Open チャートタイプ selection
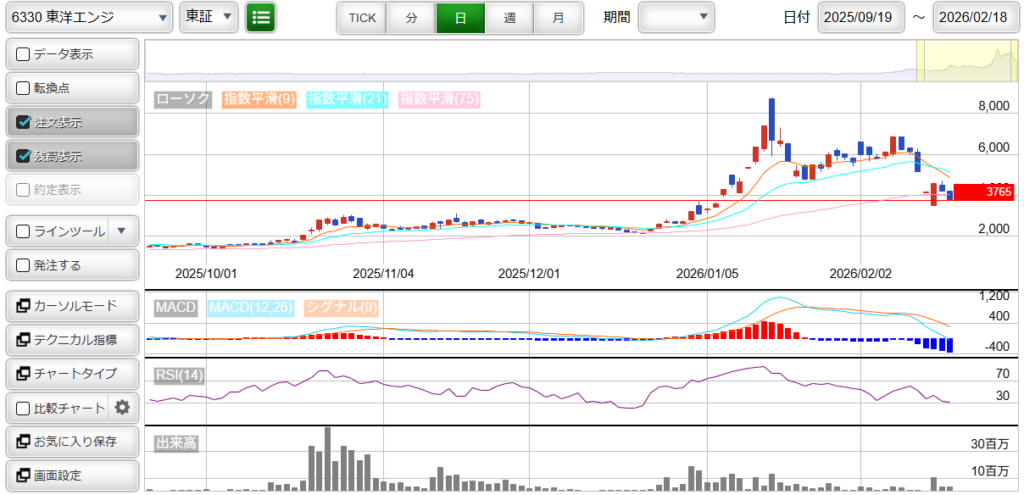 [71, 373]
